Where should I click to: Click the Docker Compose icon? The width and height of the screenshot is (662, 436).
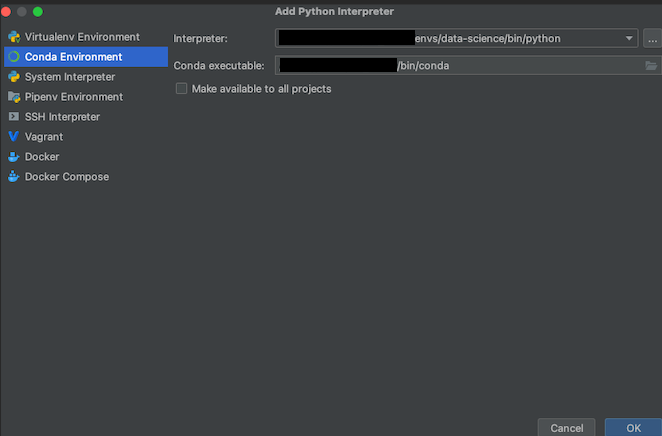tap(13, 177)
